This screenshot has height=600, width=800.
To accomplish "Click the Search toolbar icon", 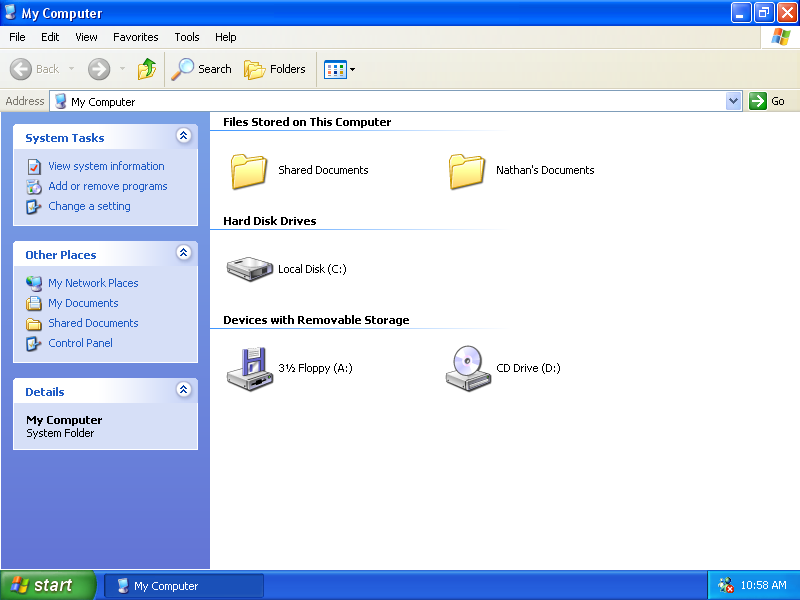I will coord(202,69).
